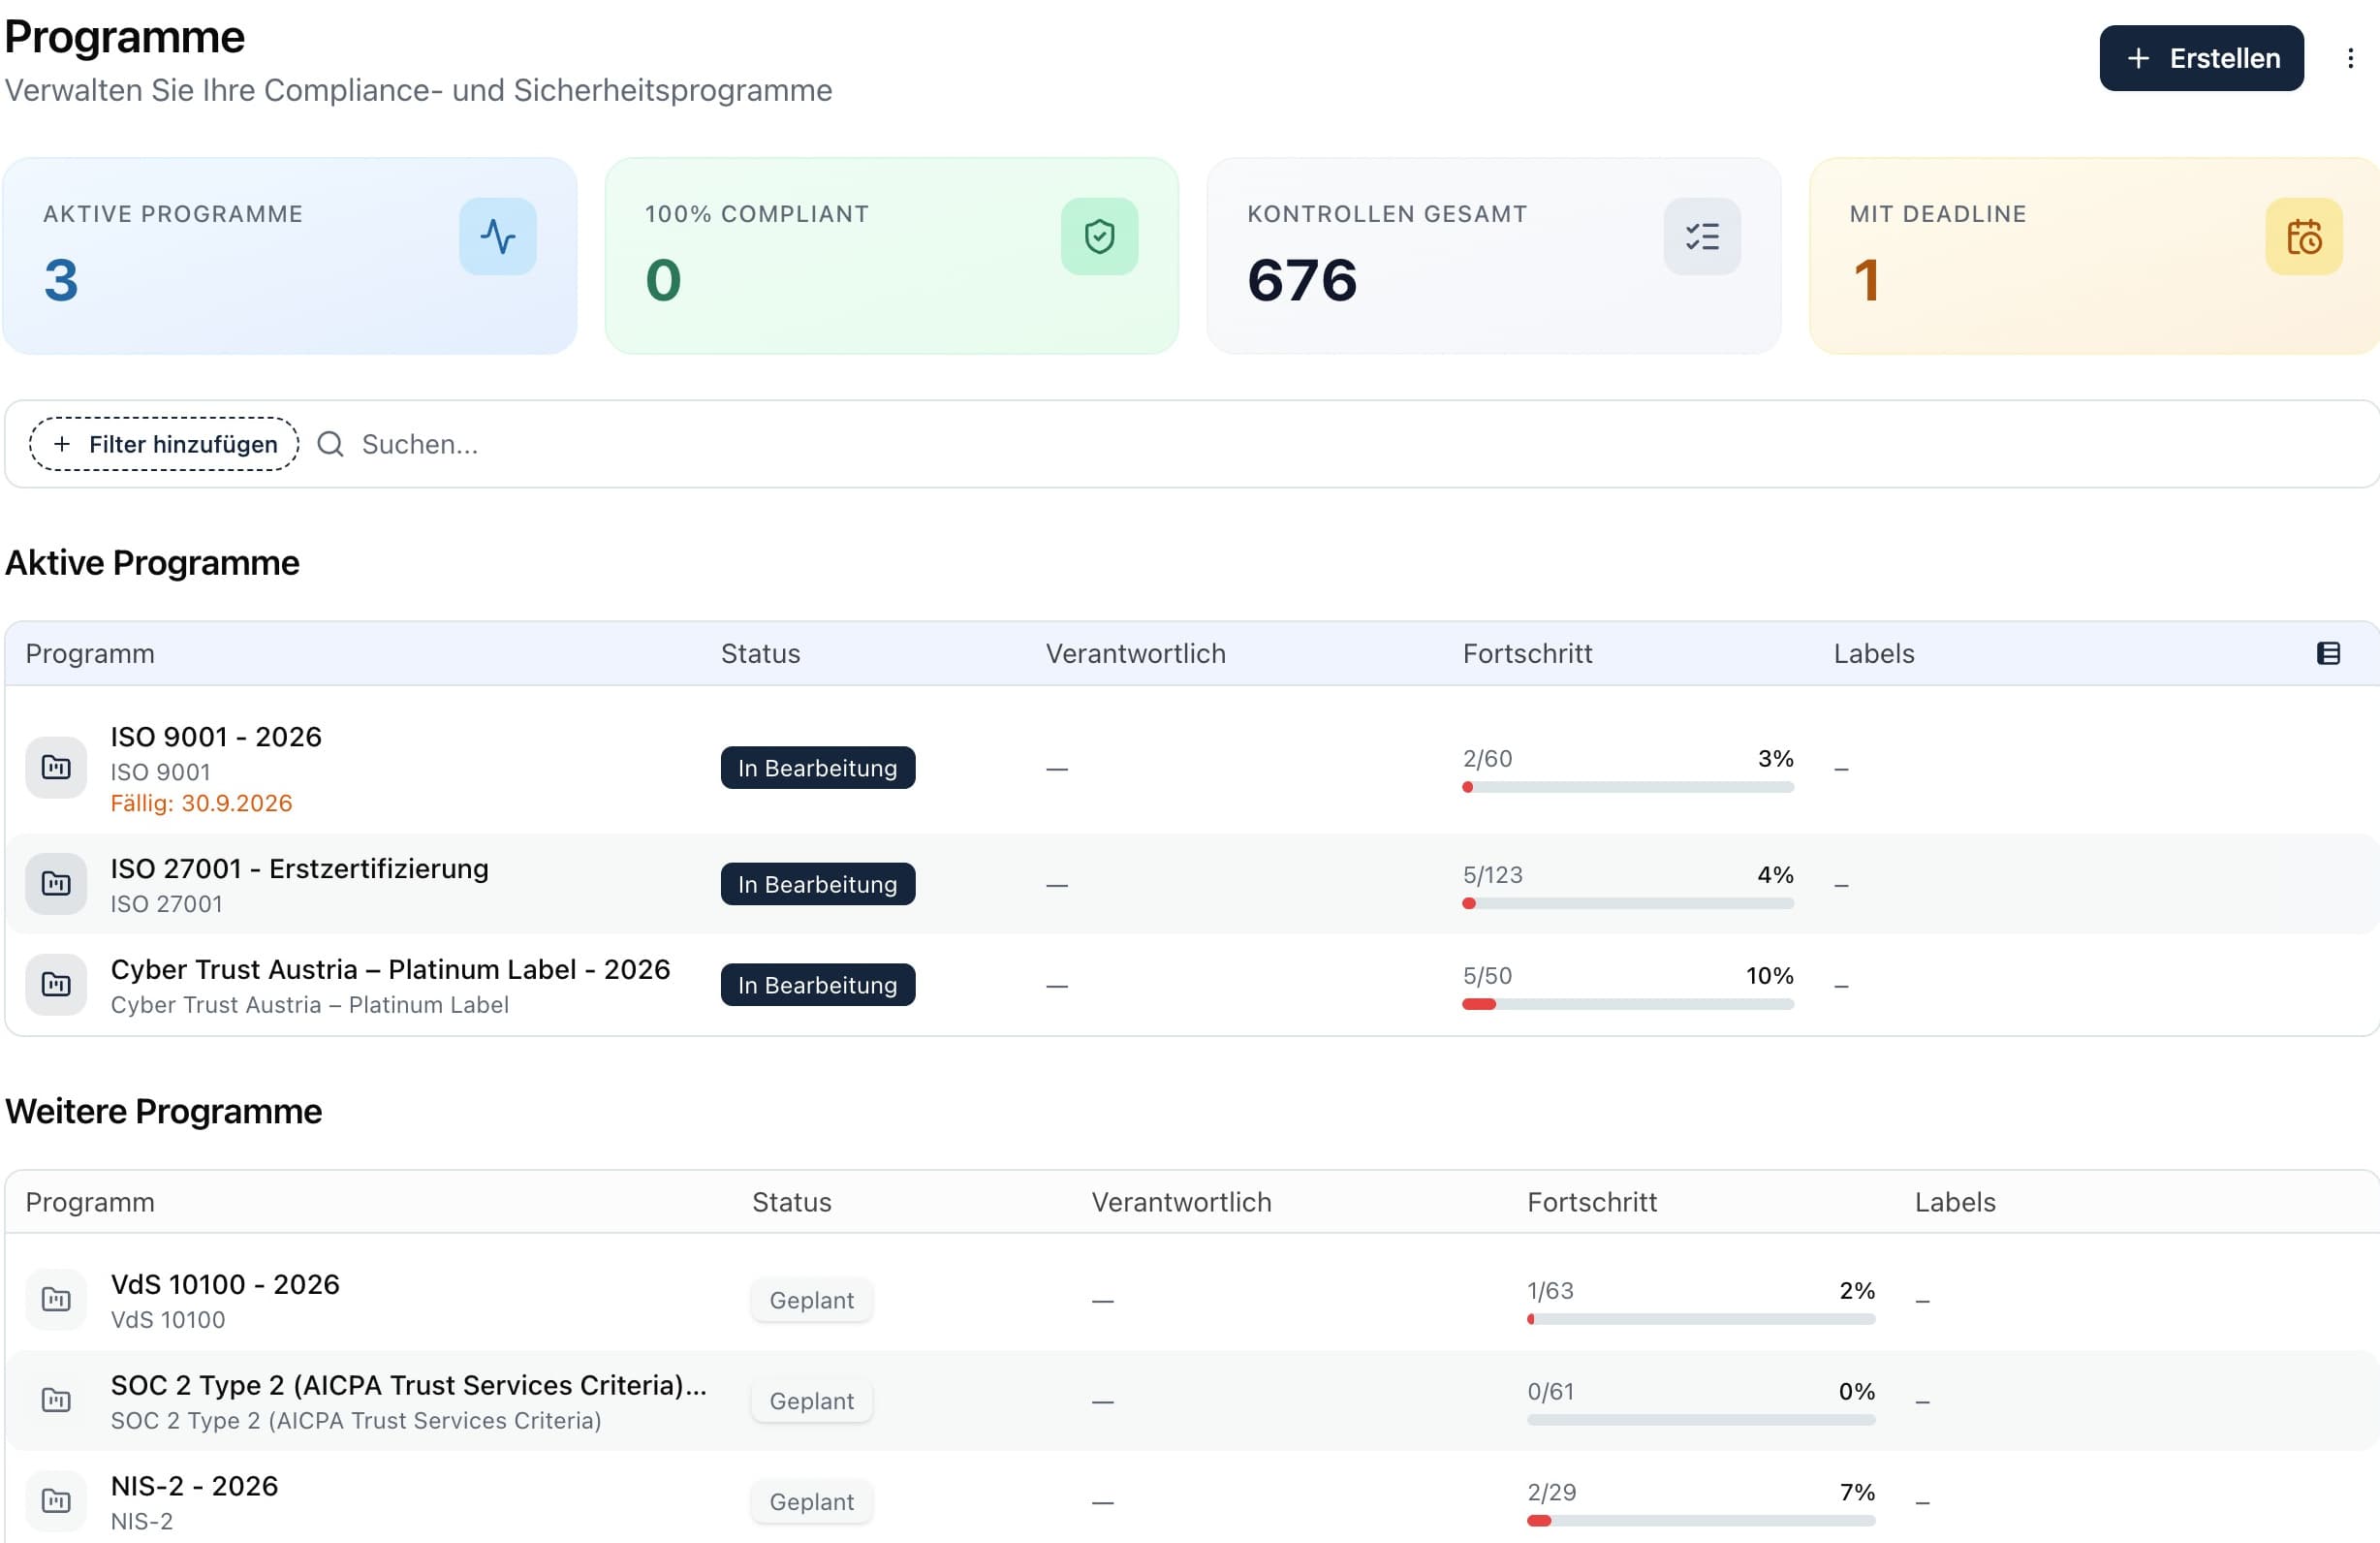Click folder icon of Cyber Trust Austria row
Viewport: 2380px width, 1543px height.
pos(56,985)
